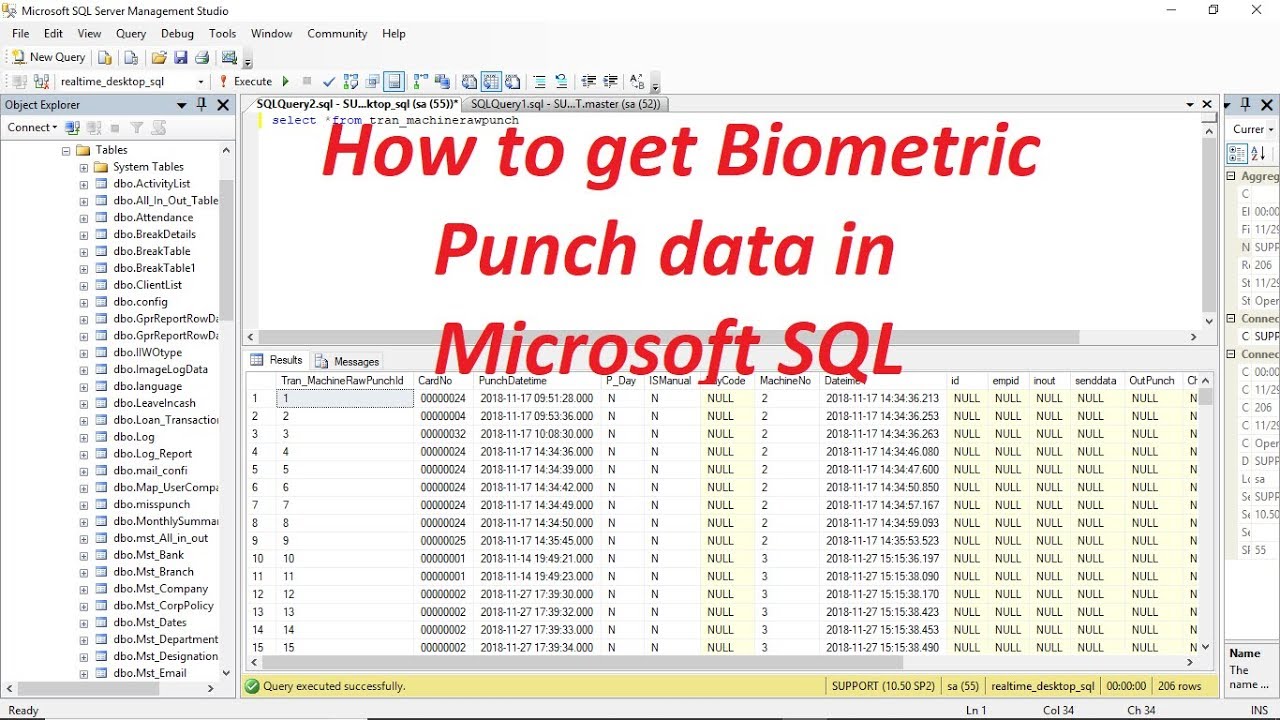
Task: Click the green Debug play icon
Action: pyautogui.click(x=286, y=82)
